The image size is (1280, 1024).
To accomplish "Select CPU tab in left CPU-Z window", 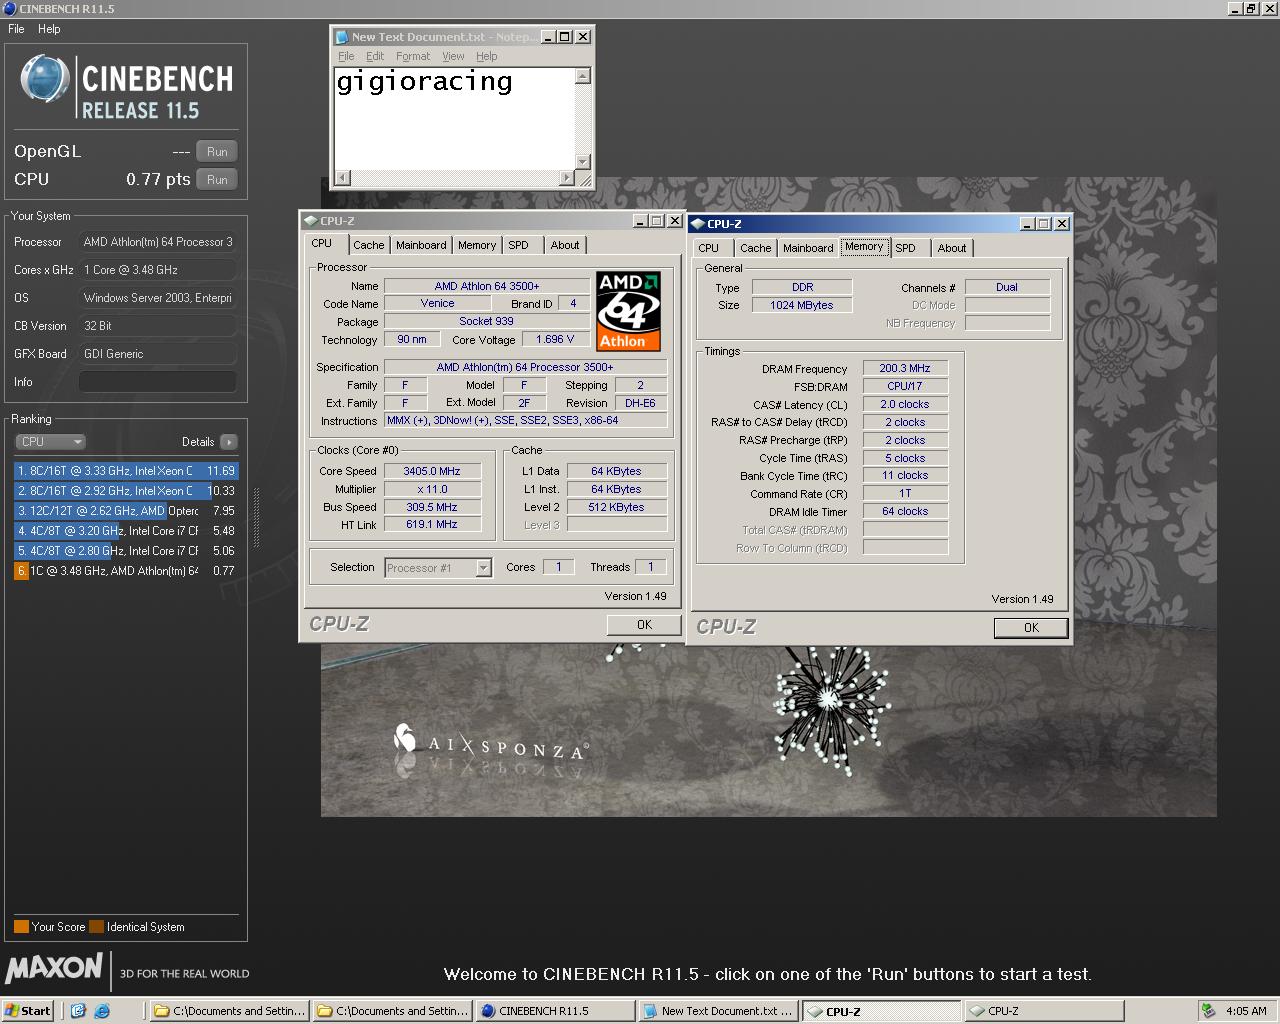I will click(x=322, y=243).
